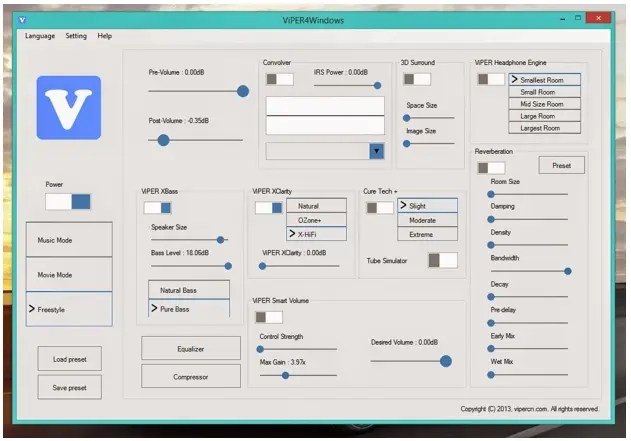Select Natural Bass mode
The width and height of the screenshot is (631, 441).
tap(189, 290)
